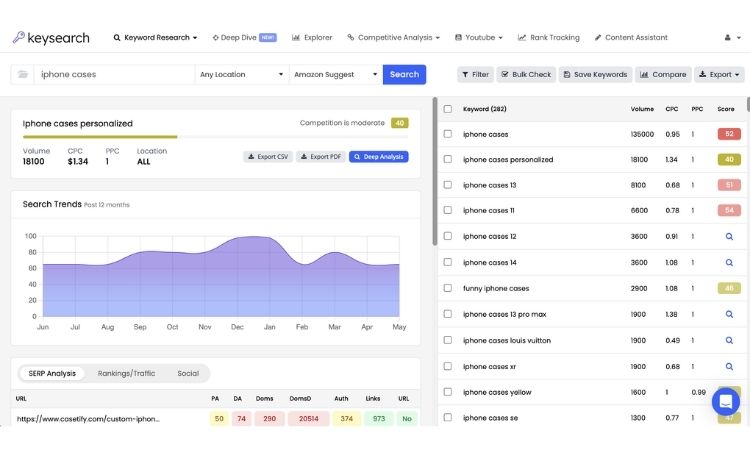750x450 pixels.
Task: Click the Compare button
Action: (663, 75)
